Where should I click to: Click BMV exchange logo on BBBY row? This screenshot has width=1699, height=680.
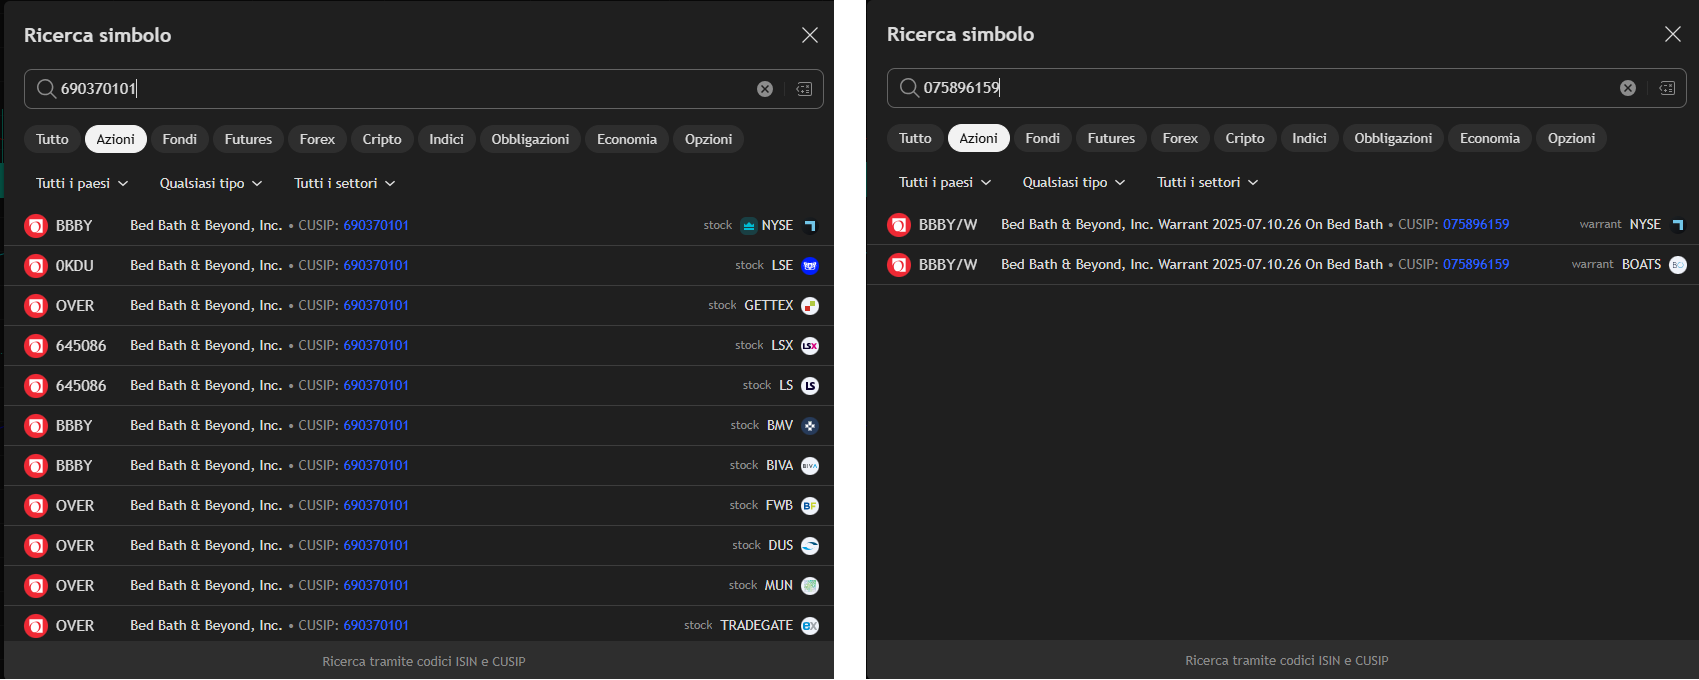pos(810,426)
